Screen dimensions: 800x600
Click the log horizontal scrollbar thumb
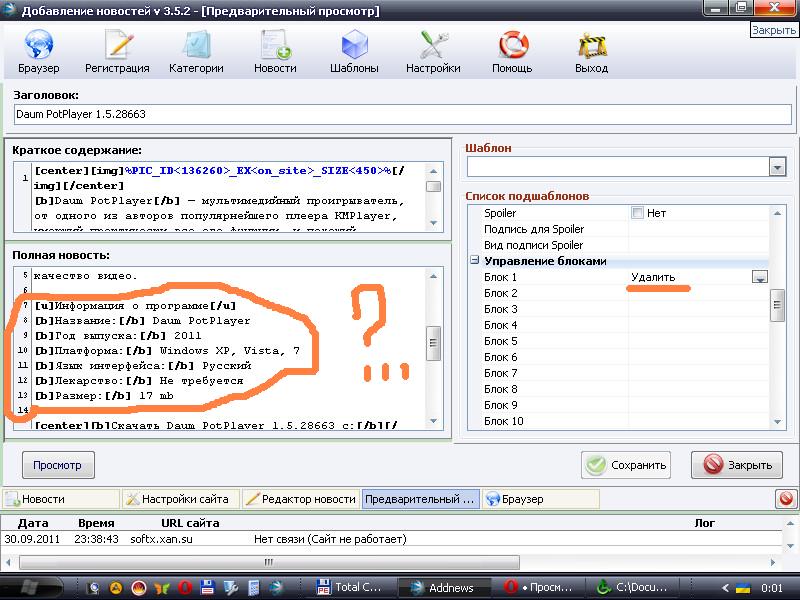click(269, 562)
